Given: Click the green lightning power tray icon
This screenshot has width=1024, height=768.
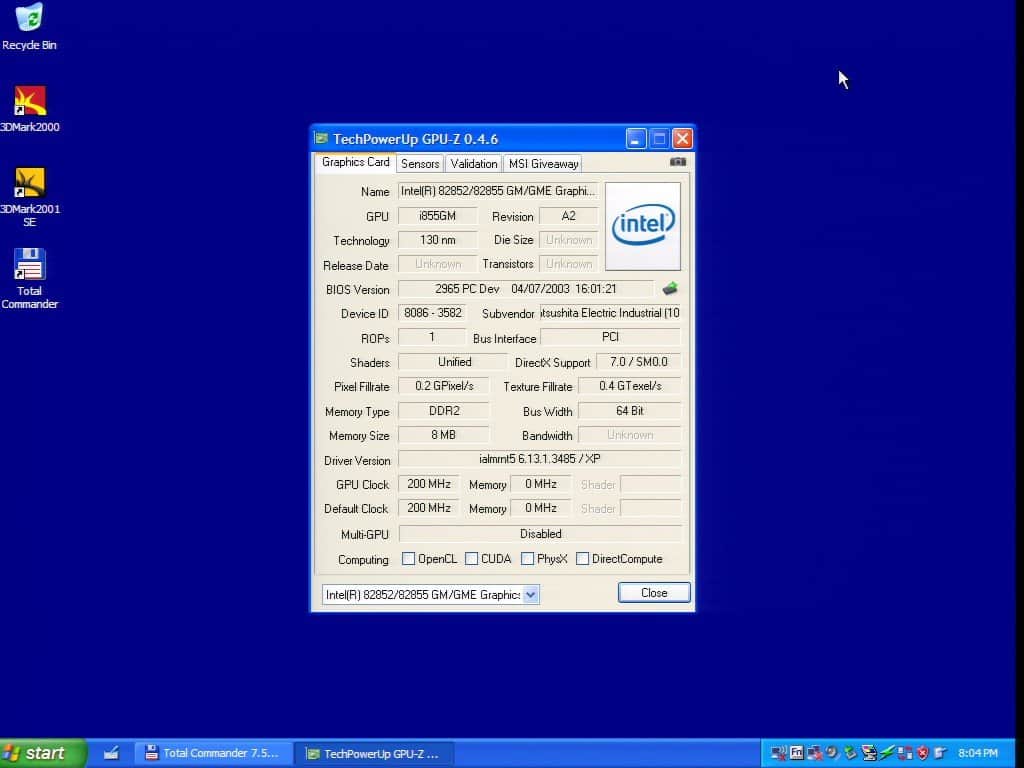Looking at the screenshot, I should click(x=887, y=752).
